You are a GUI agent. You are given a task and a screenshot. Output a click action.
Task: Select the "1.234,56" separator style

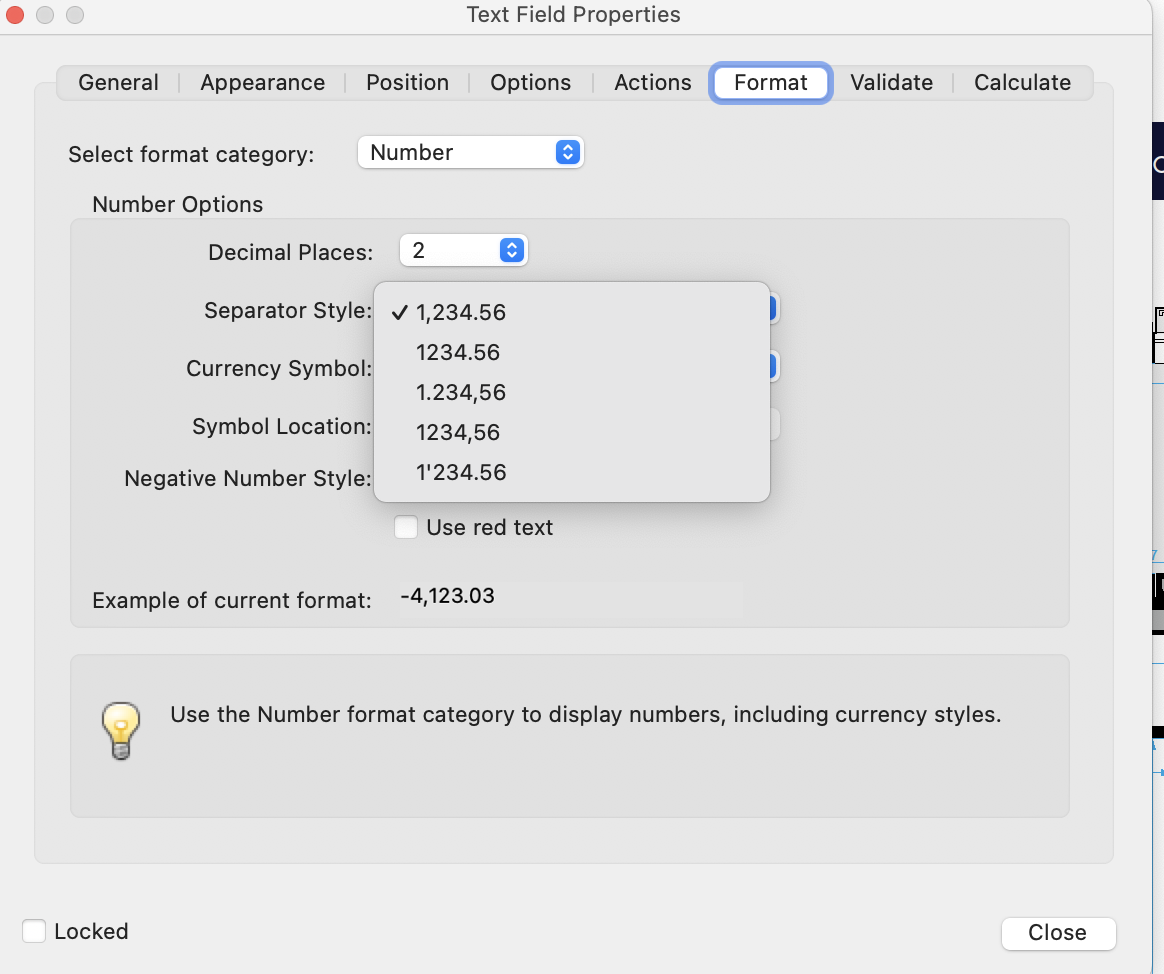click(x=461, y=392)
